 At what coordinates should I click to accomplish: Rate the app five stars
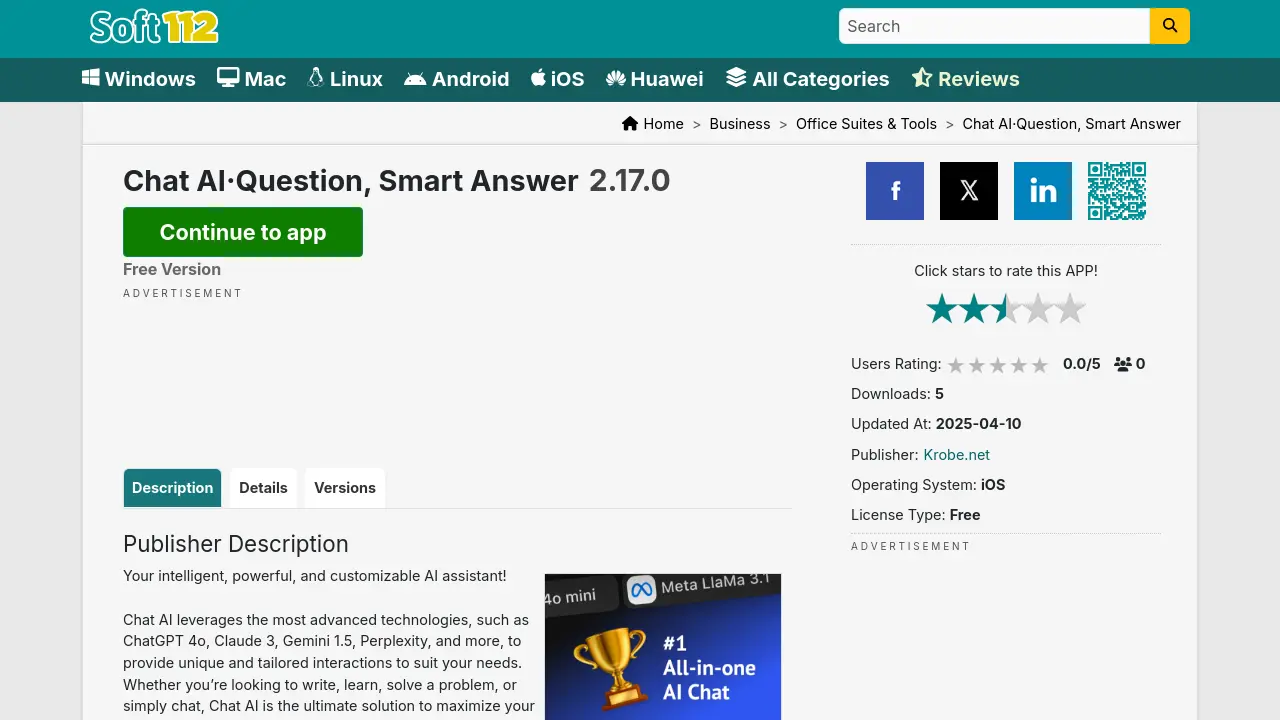point(1070,309)
